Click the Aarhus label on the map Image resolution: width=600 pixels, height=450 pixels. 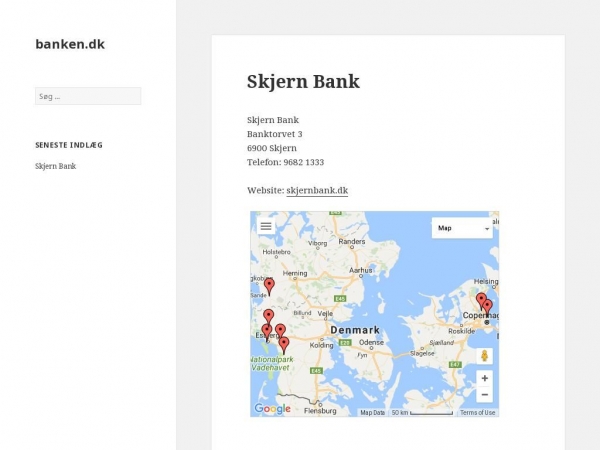(360, 270)
